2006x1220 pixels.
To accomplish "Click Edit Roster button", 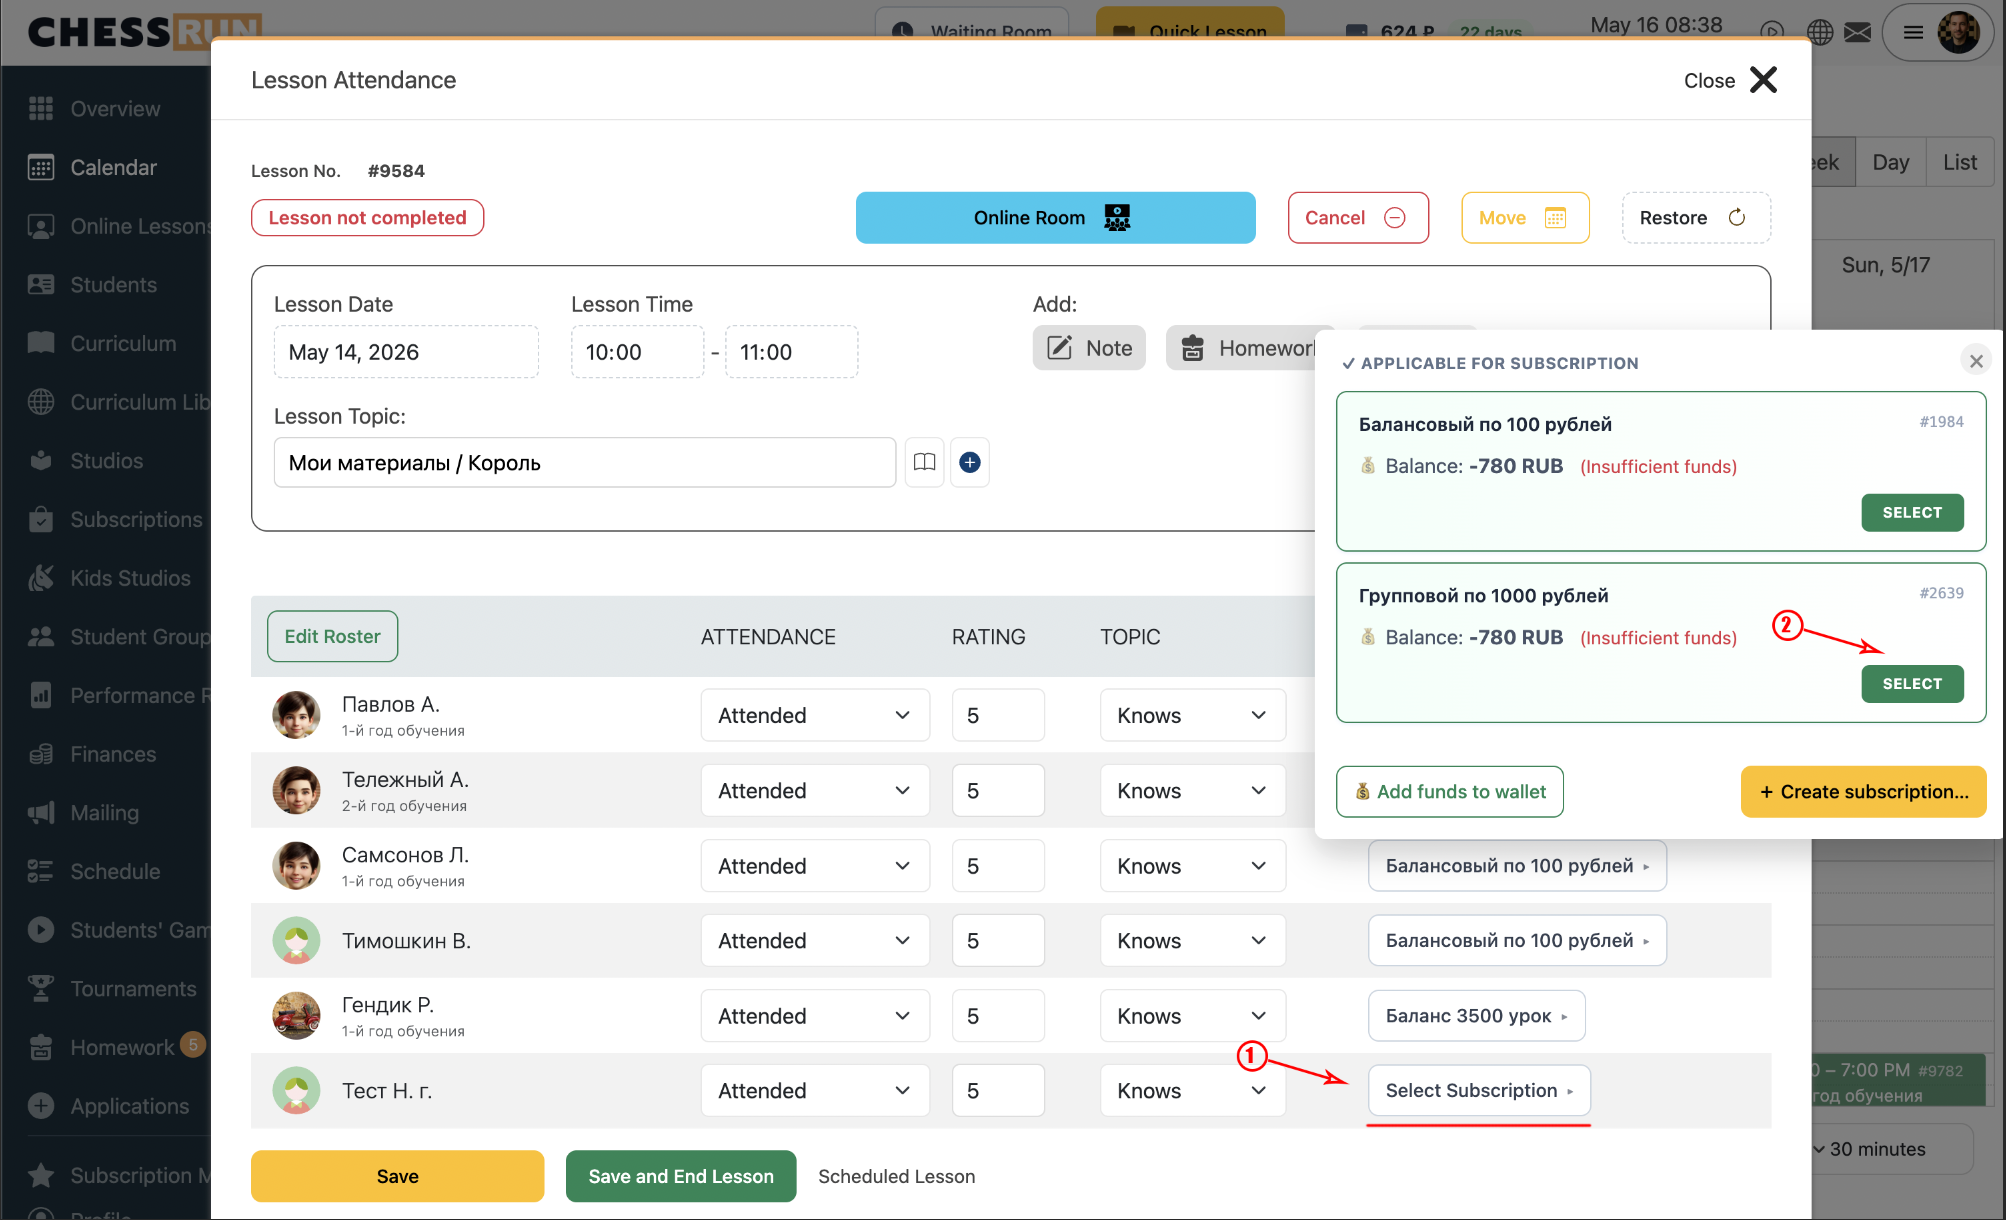I will tap(332, 637).
